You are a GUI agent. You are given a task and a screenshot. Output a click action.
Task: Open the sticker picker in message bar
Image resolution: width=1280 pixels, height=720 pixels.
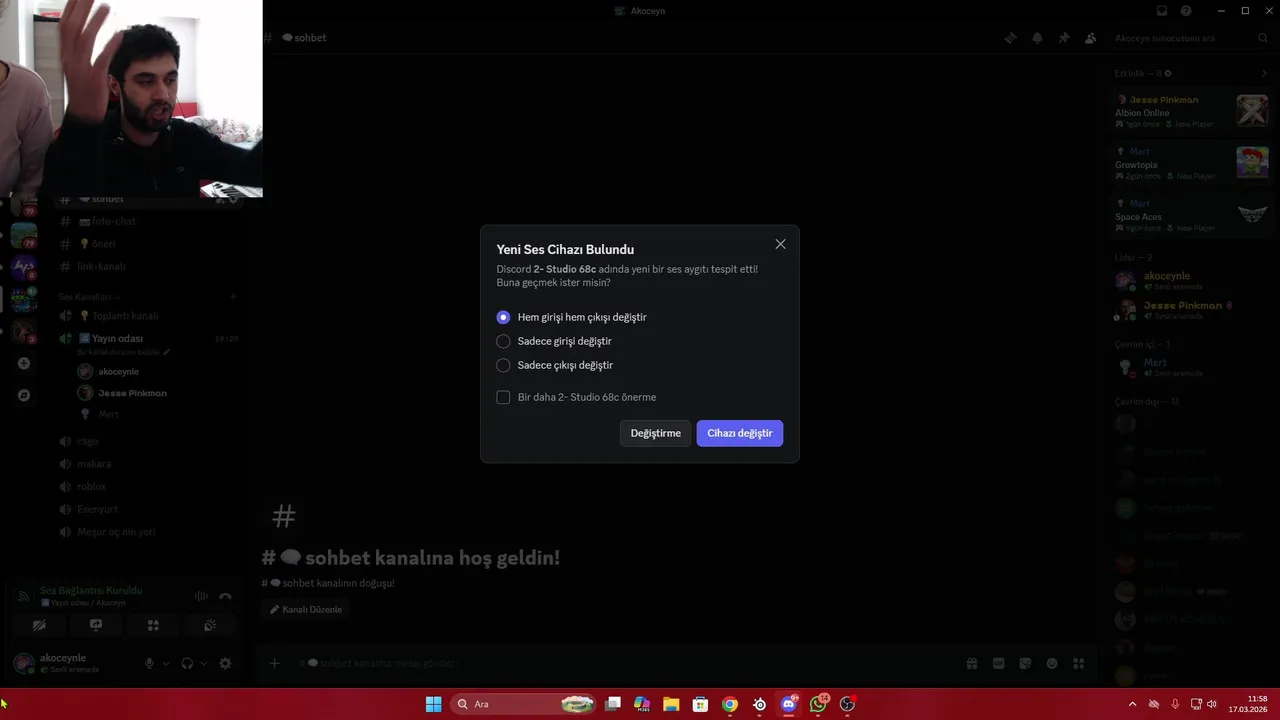(1025, 663)
